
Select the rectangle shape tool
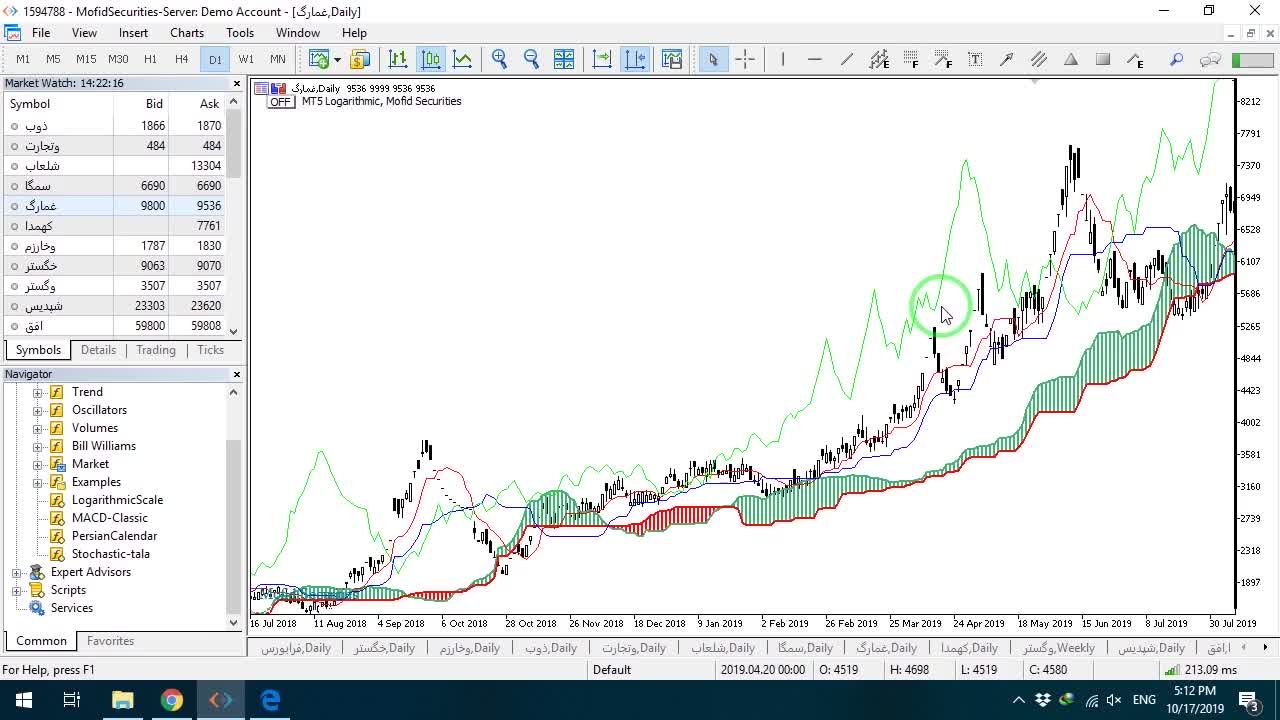[1103, 59]
